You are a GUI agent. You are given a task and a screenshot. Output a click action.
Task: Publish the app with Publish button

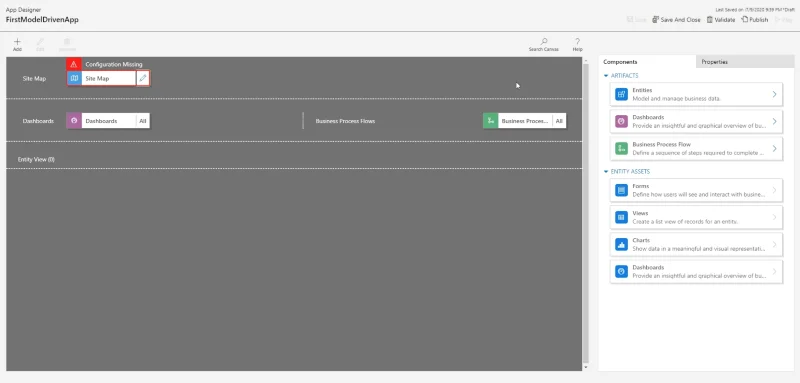755,20
